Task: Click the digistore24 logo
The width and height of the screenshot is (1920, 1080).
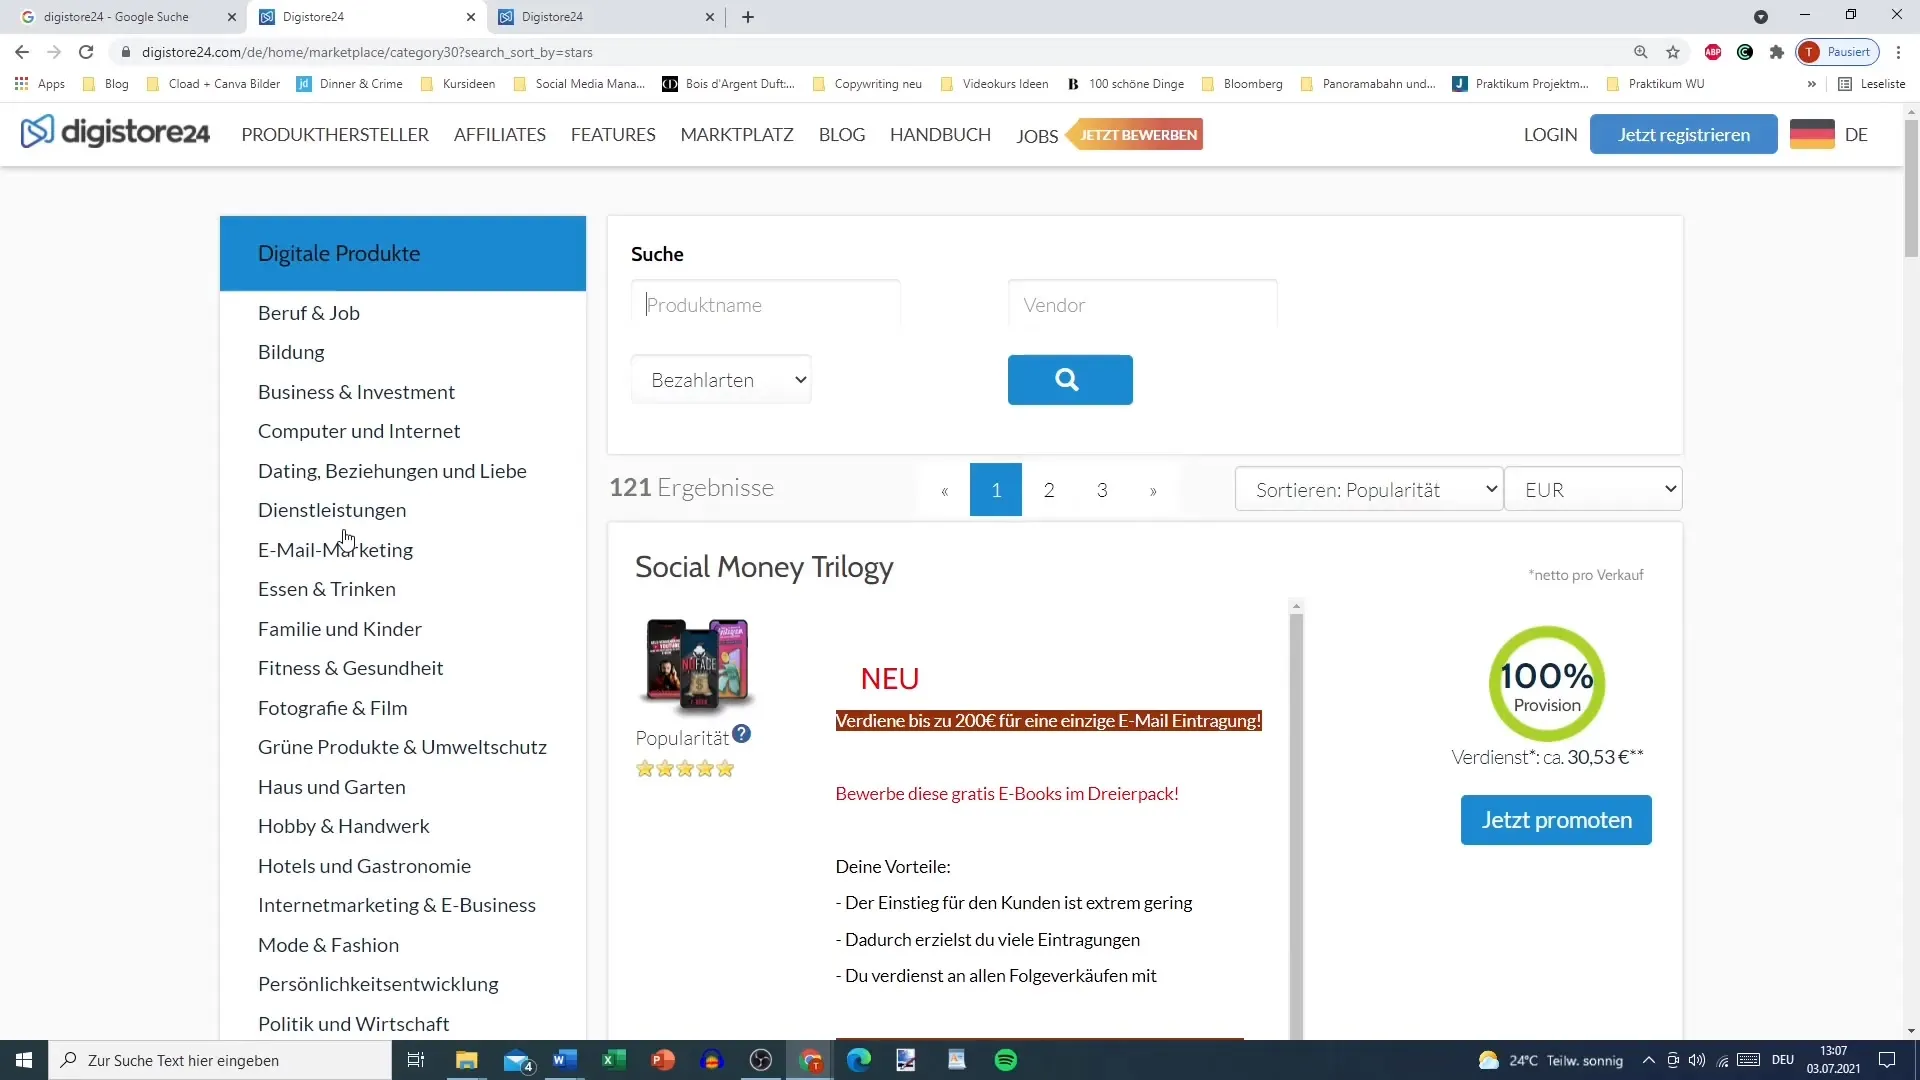Action: tap(115, 132)
